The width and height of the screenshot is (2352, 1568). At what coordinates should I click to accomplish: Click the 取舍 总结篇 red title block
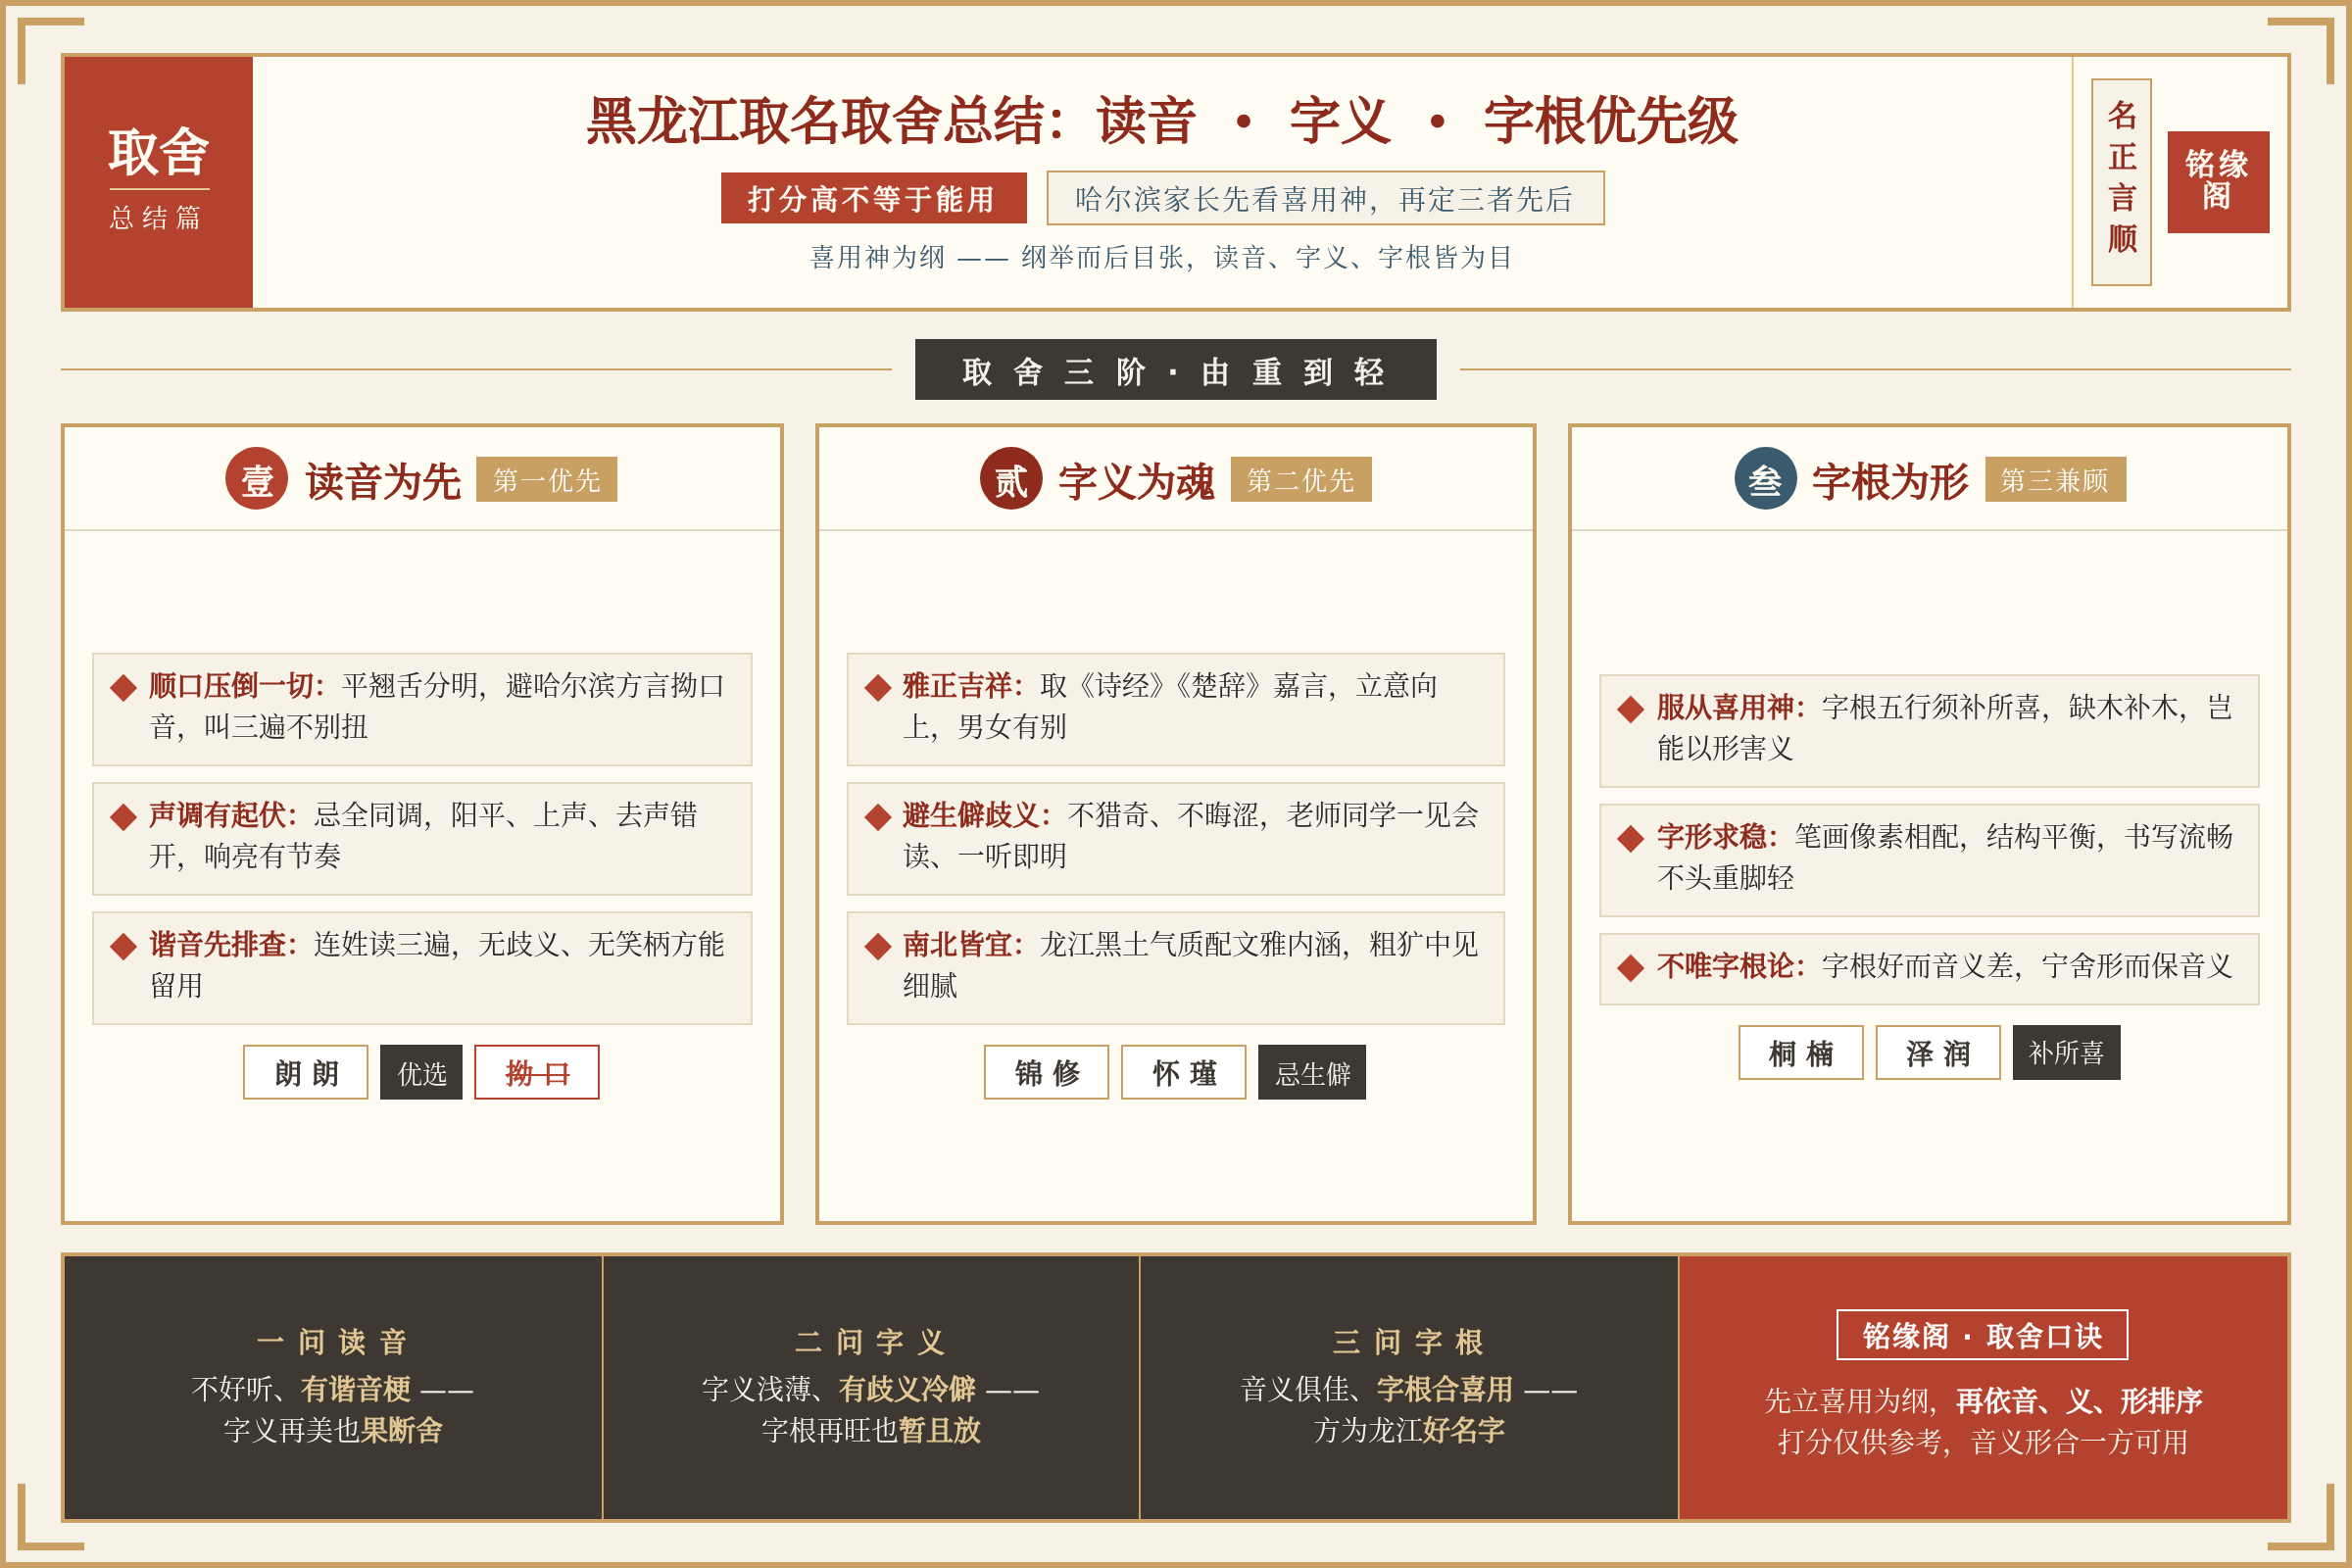[159, 182]
